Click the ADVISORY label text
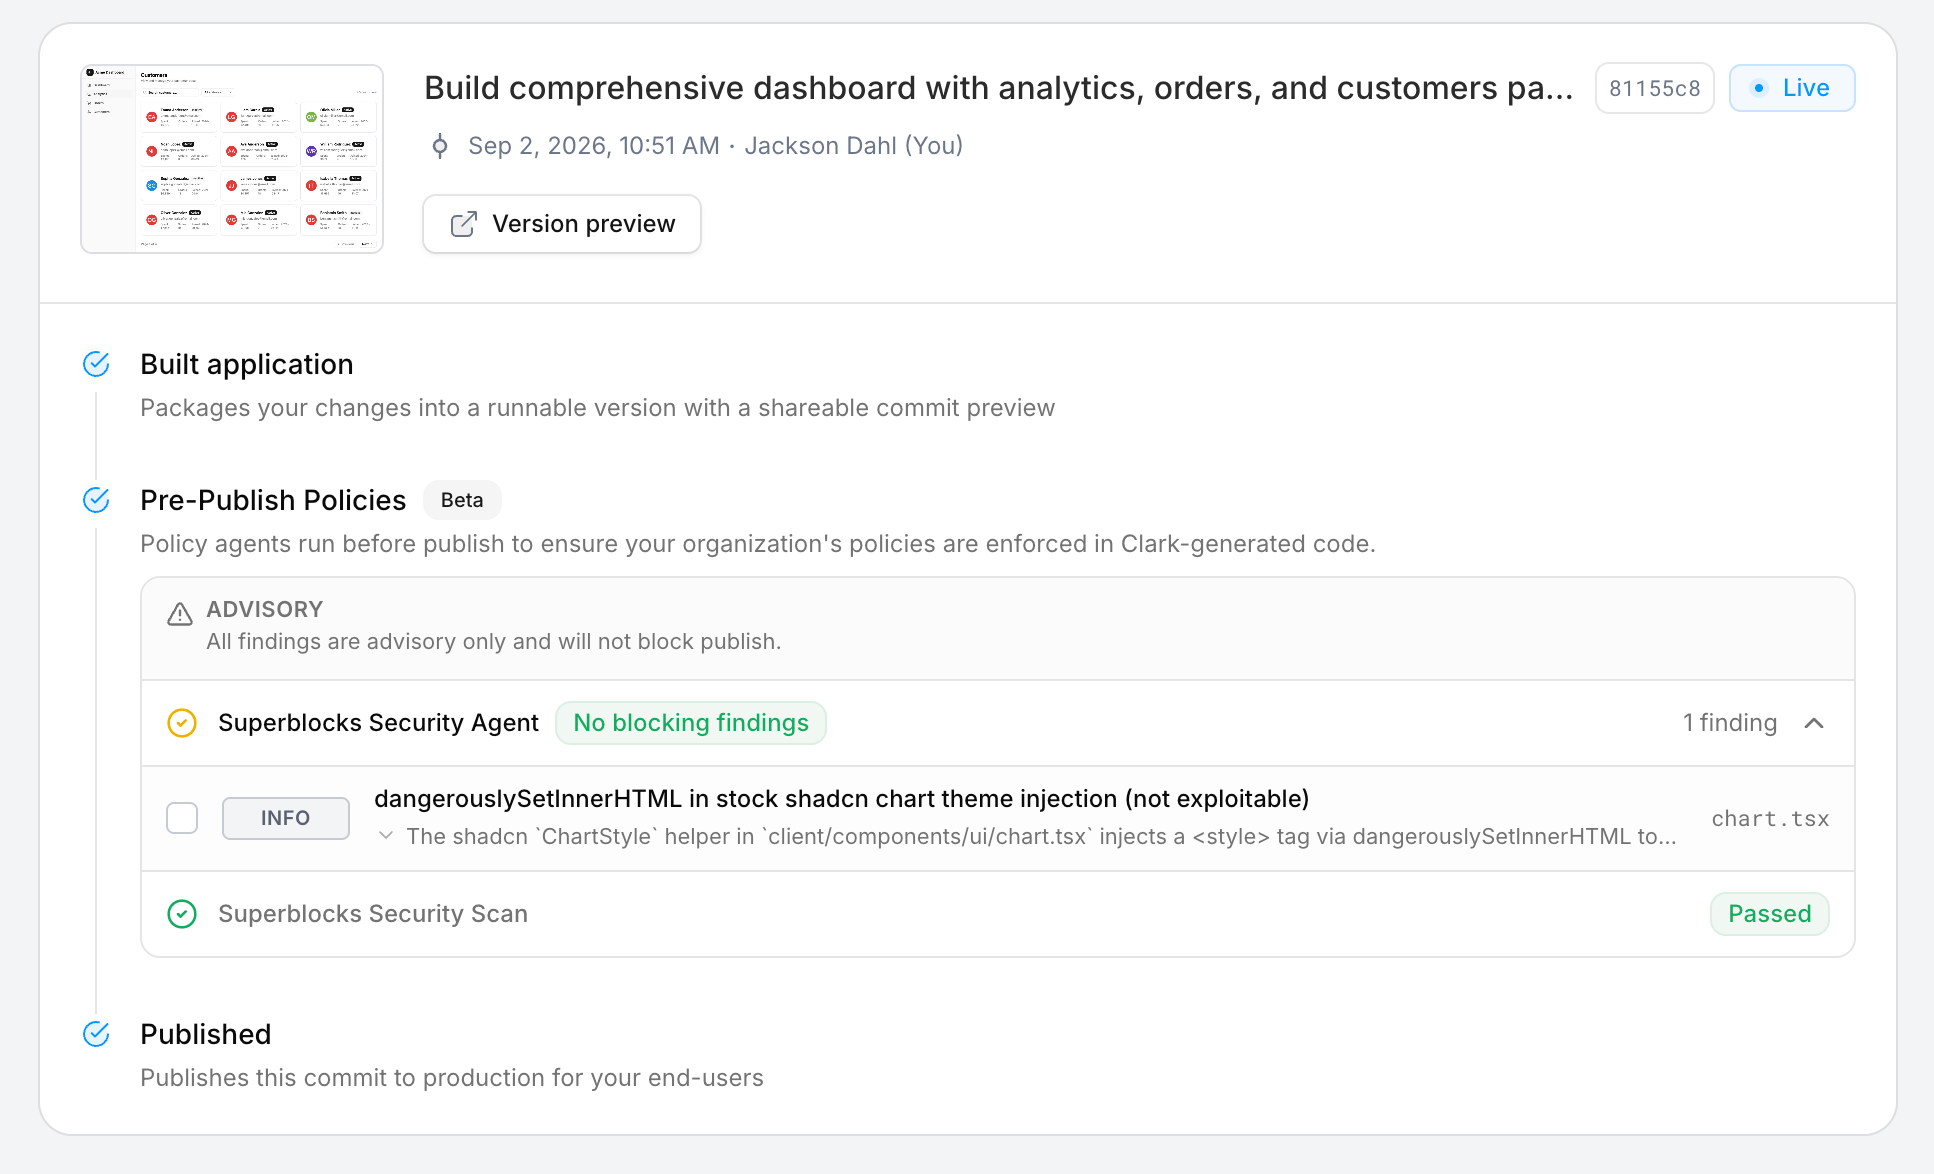 click(x=265, y=610)
